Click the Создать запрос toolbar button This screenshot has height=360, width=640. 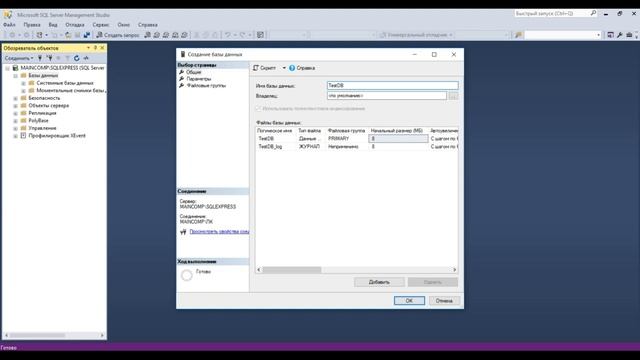(118, 35)
